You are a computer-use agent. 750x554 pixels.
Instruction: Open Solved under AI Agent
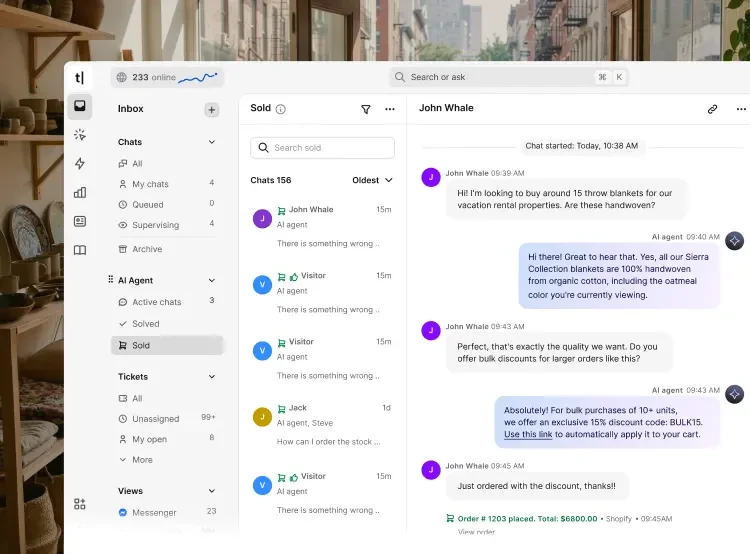[x=167, y=323]
